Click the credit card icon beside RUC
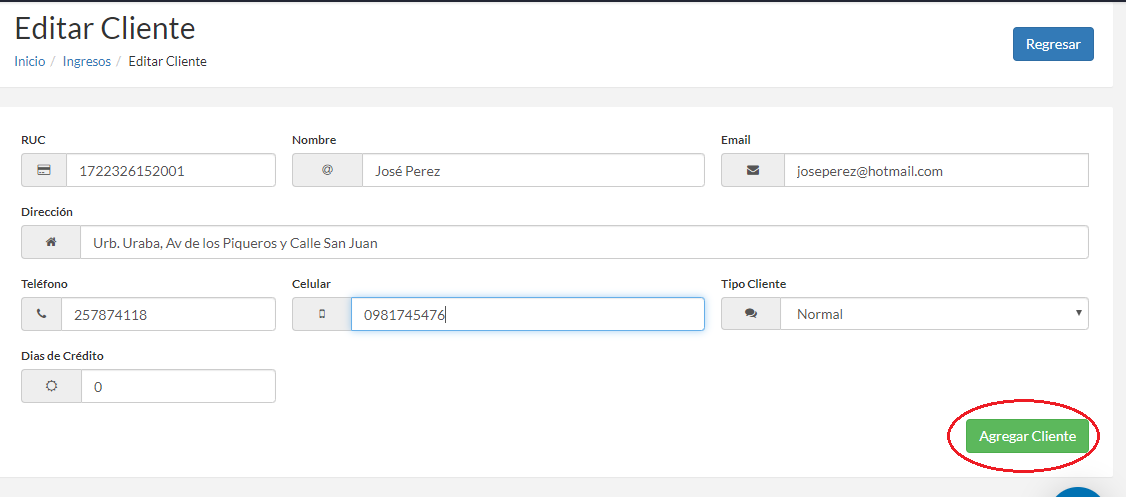This screenshot has width=1126, height=497. (x=44, y=170)
